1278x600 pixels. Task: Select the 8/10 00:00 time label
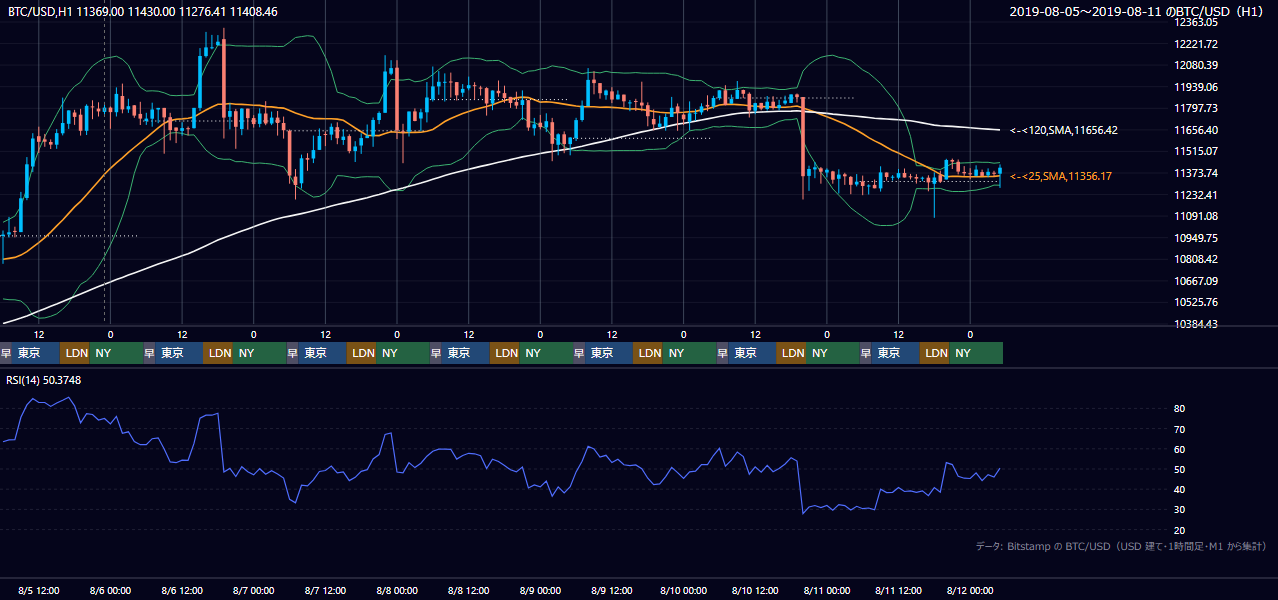click(x=684, y=591)
